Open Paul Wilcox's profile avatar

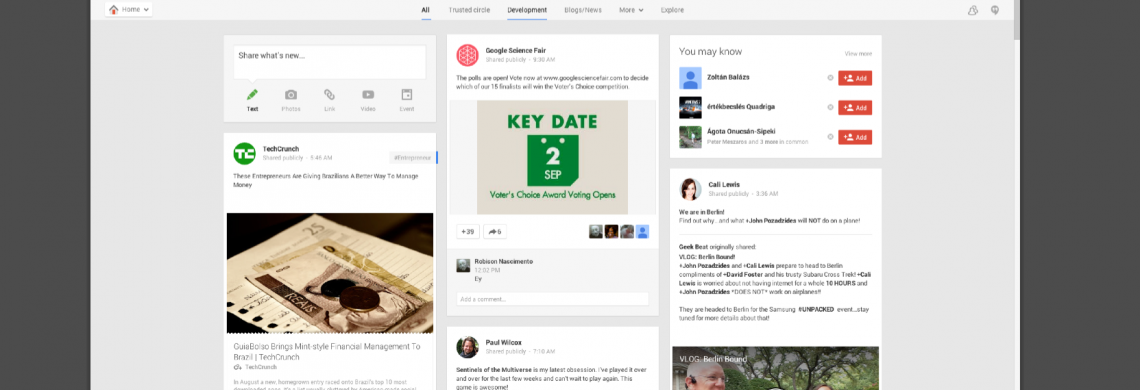(467, 347)
